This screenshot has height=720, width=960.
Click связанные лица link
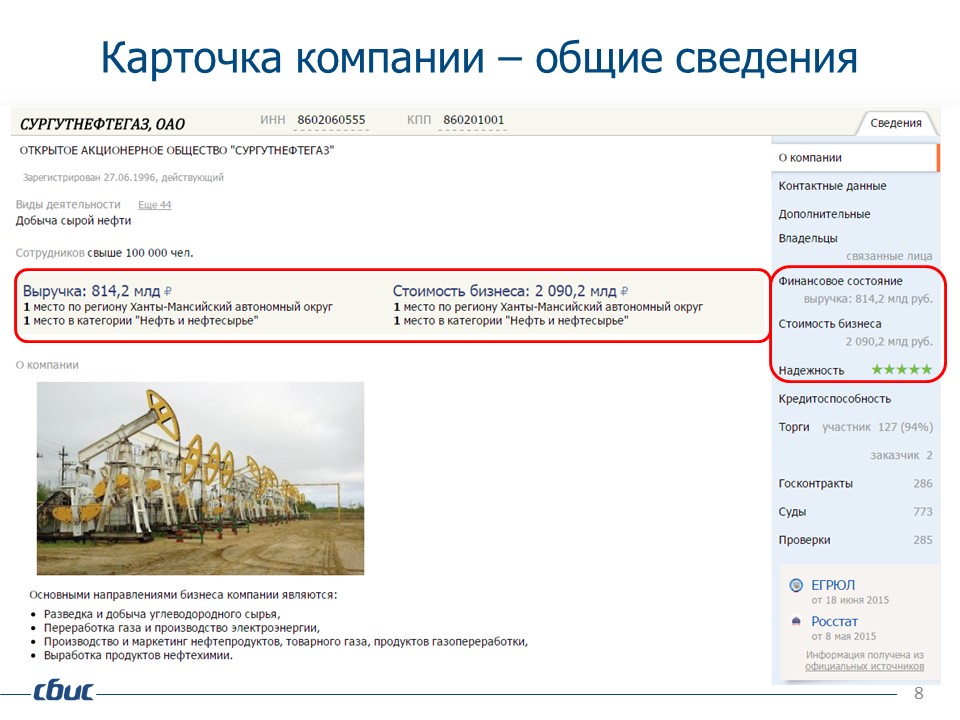889,256
